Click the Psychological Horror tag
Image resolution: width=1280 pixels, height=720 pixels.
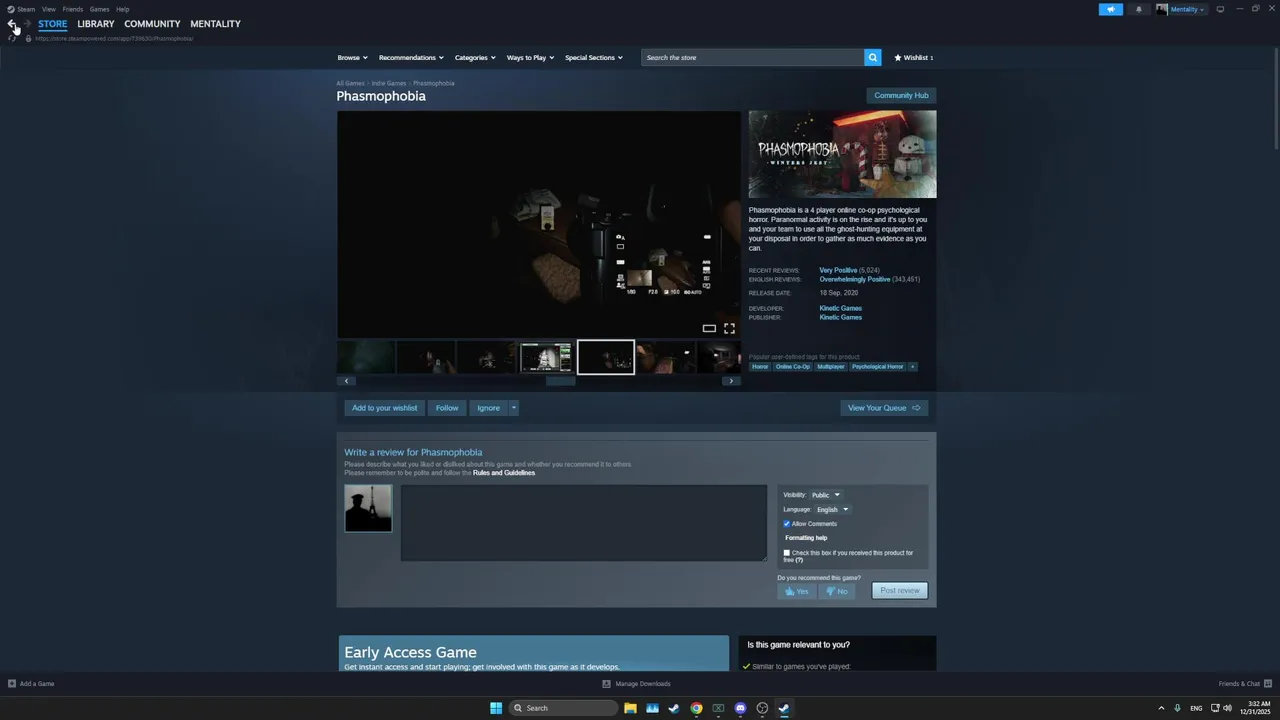pyautogui.click(x=877, y=367)
